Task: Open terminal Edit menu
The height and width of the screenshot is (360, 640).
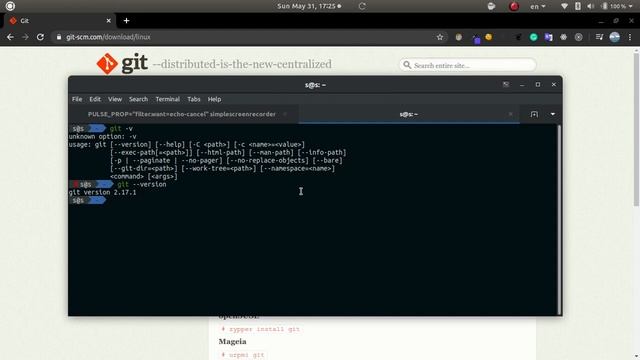Action: pos(95,99)
